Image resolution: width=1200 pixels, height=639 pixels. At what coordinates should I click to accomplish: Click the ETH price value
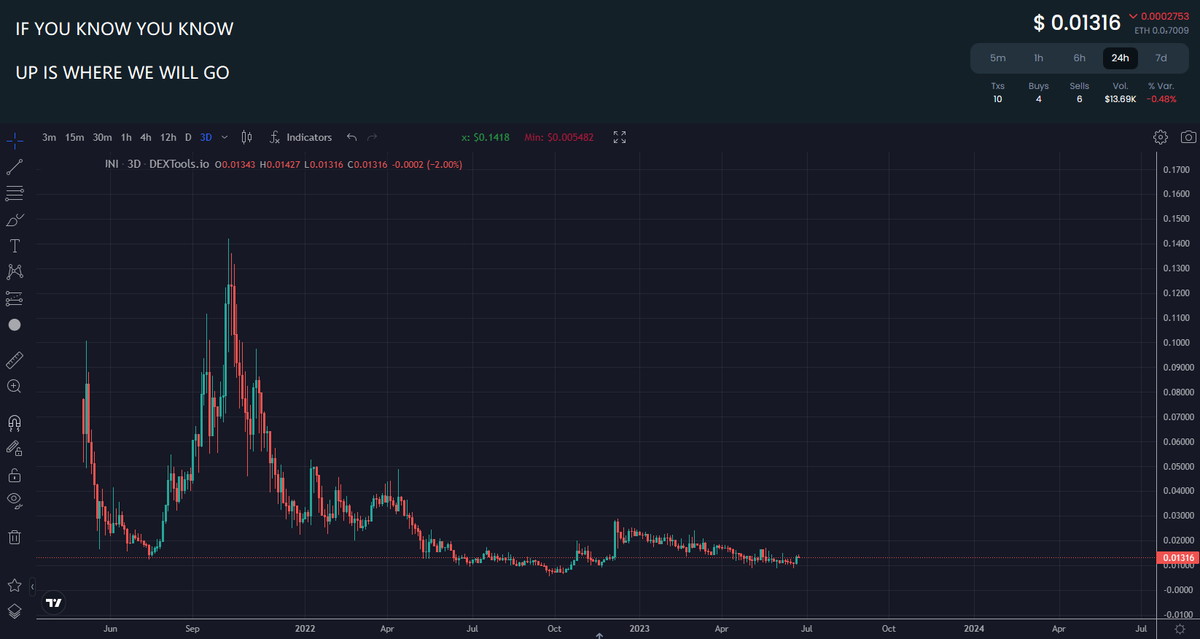(x=1161, y=31)
